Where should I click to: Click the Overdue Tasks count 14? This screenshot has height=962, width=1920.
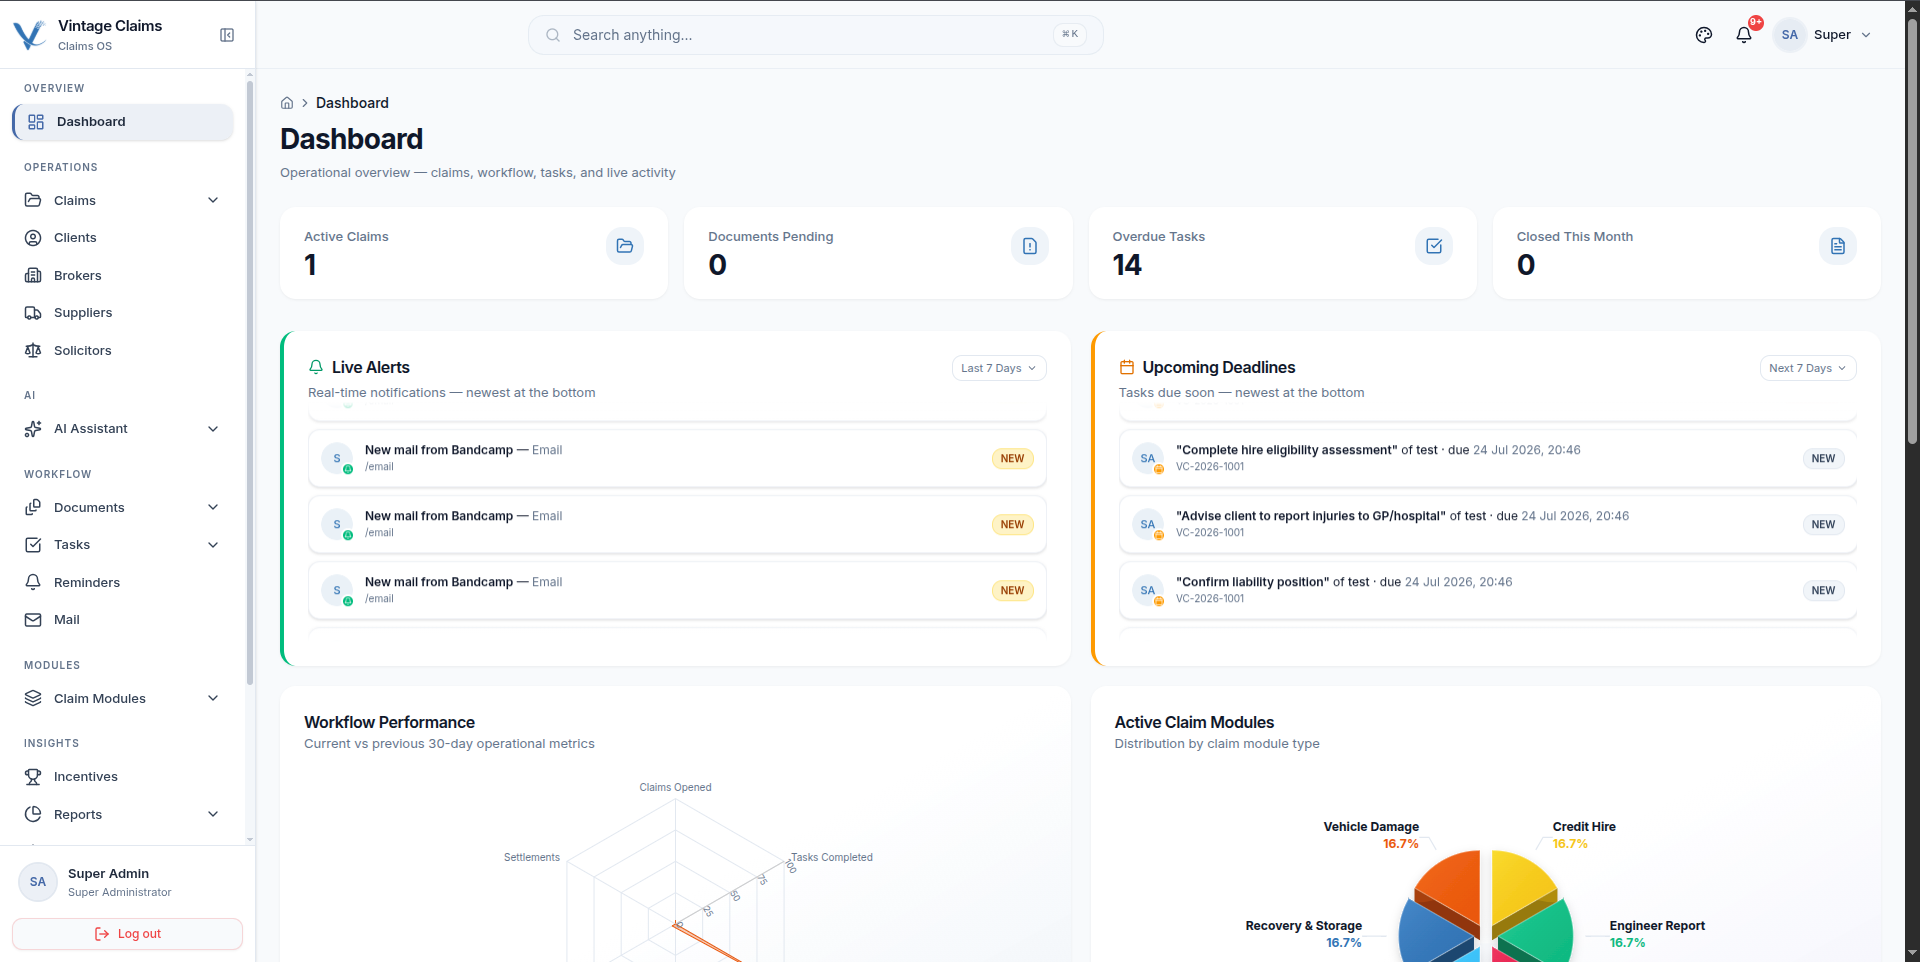click(x=1127, y=265)
